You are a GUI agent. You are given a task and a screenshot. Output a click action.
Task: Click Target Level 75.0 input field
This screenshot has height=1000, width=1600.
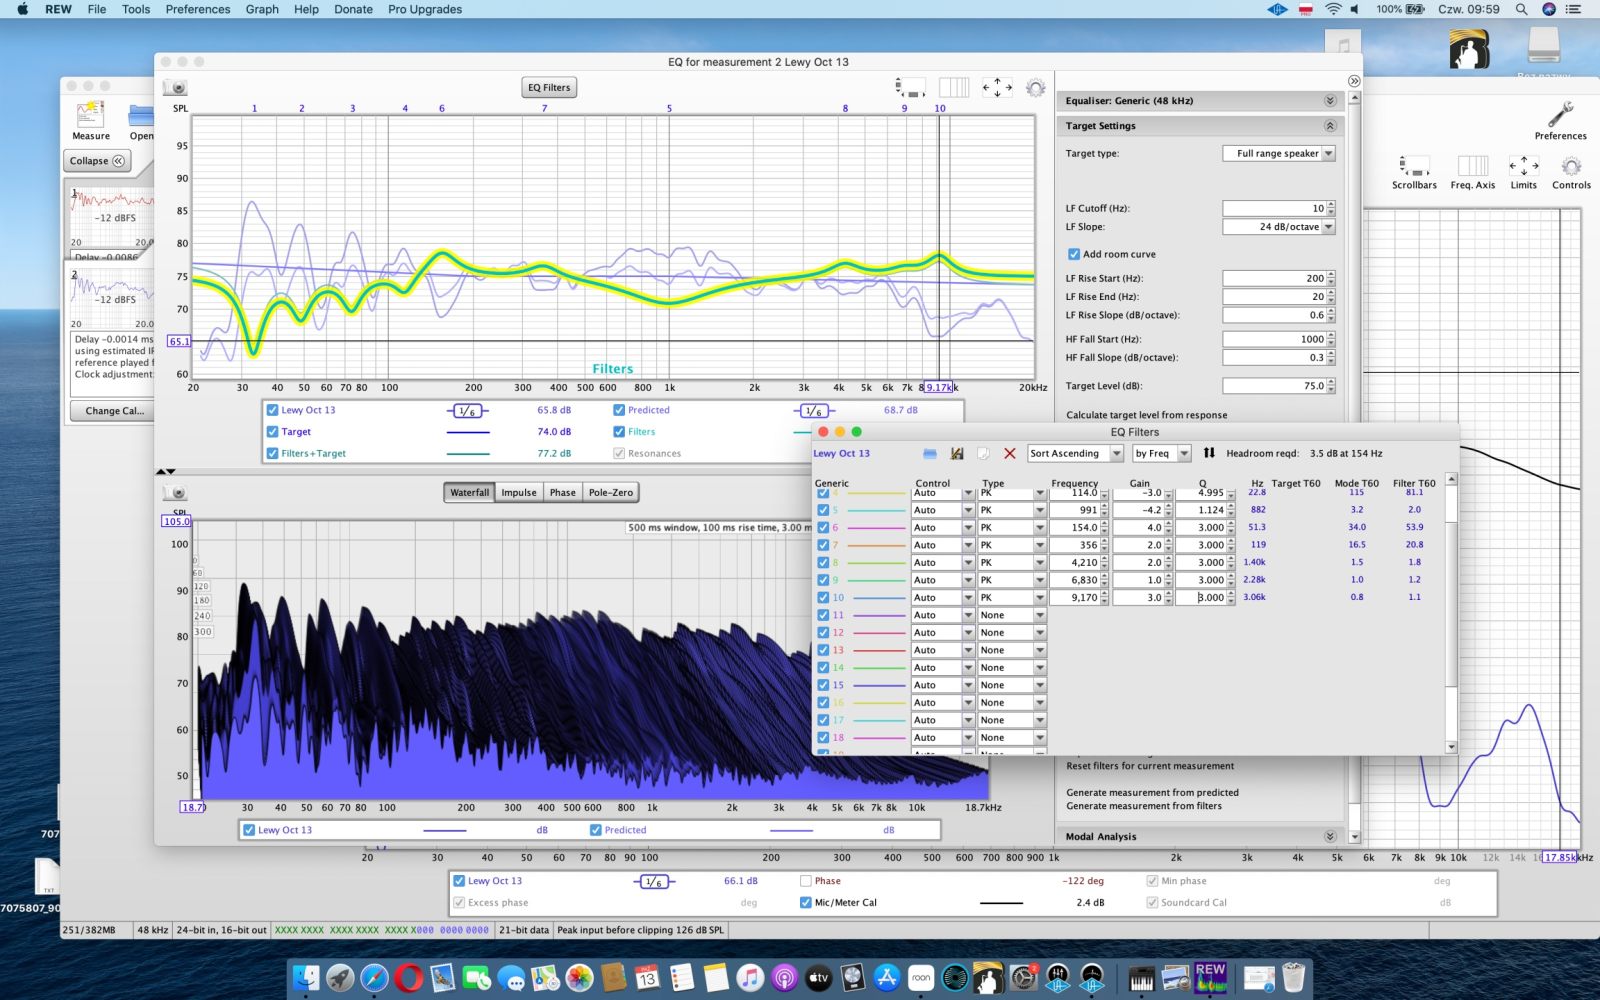tap(1274, 385)
